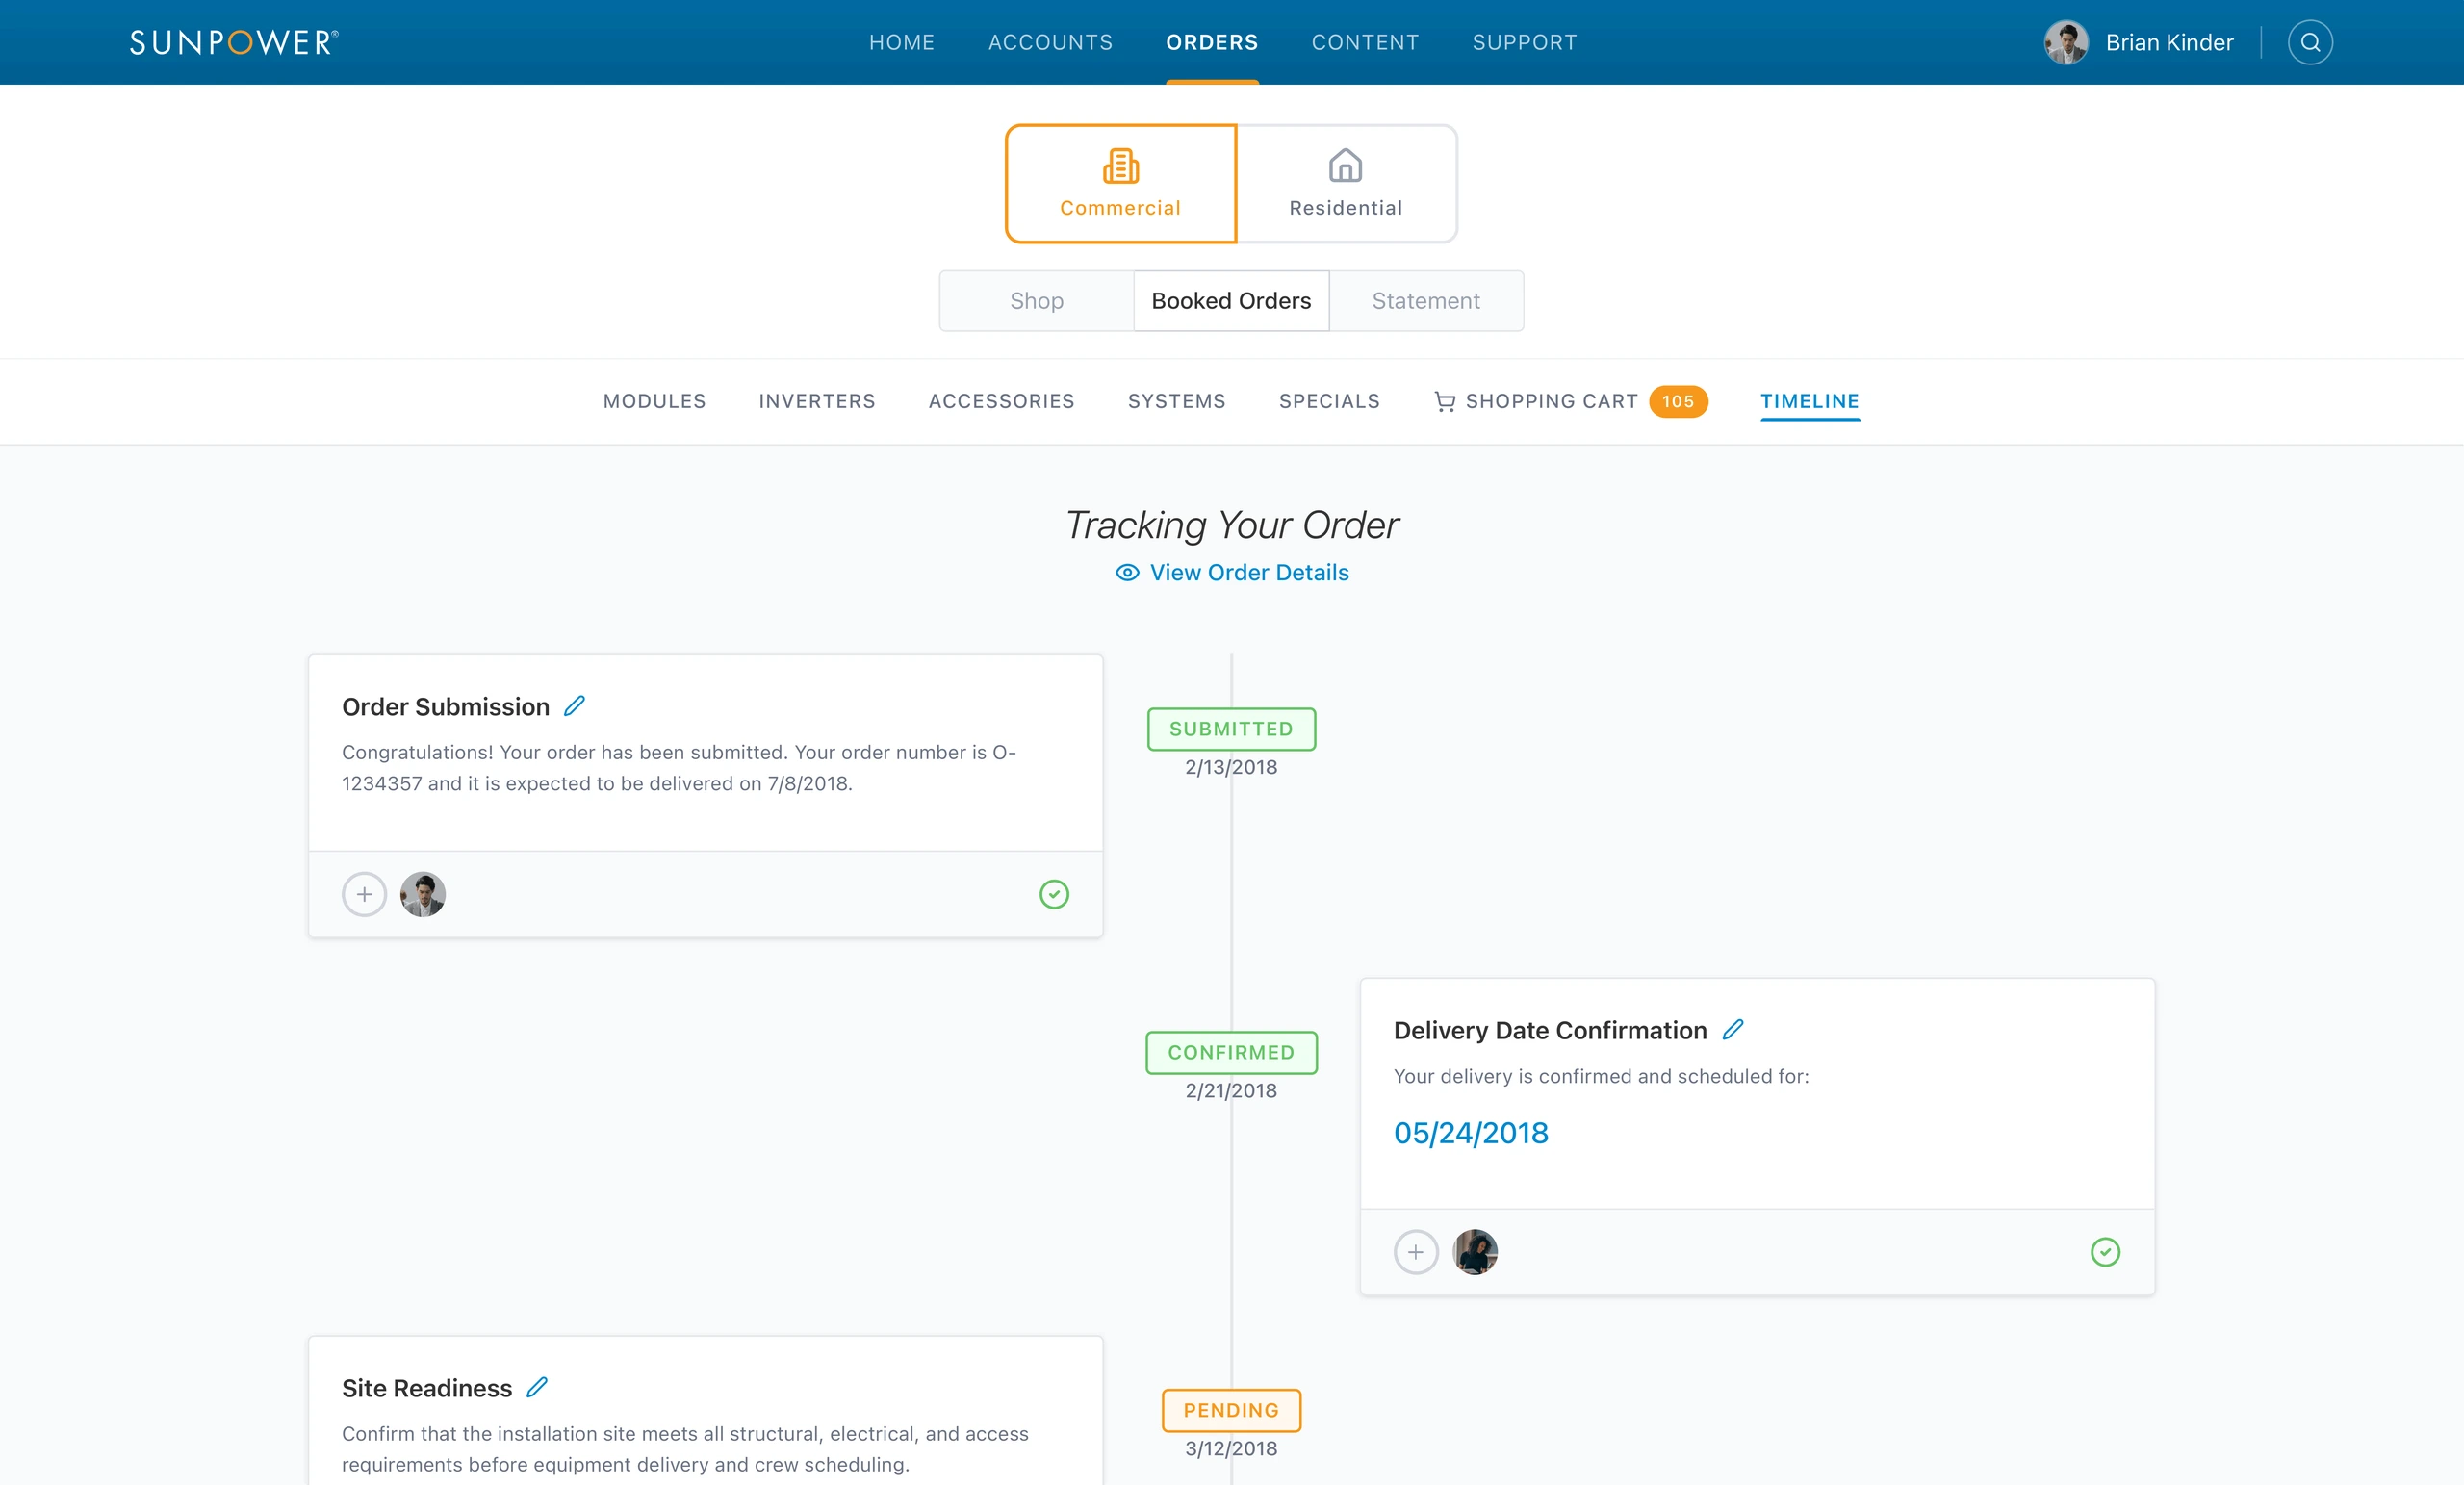Open the Support menu item
2464x1485 pixels.
pos(1524,42)
